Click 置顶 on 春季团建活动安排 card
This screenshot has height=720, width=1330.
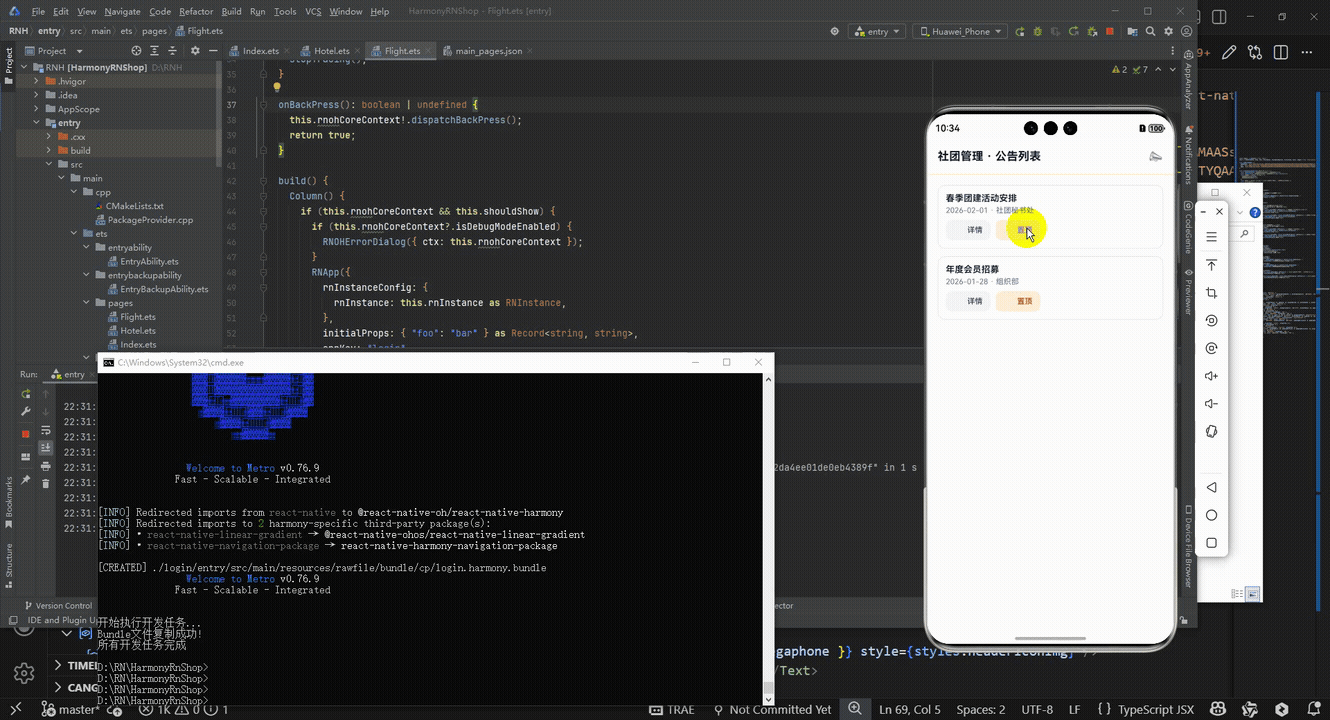(1018, 230)
